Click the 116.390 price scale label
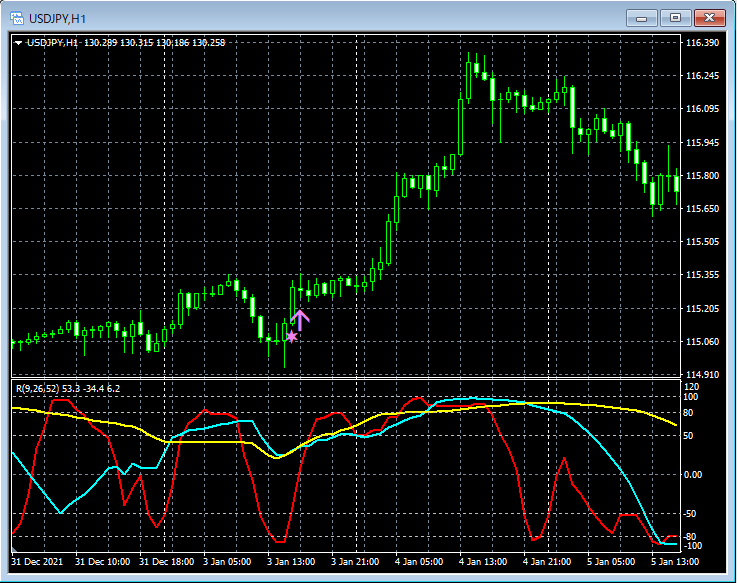The height and width of the screenshot is (583, 738). click(703, 43)
